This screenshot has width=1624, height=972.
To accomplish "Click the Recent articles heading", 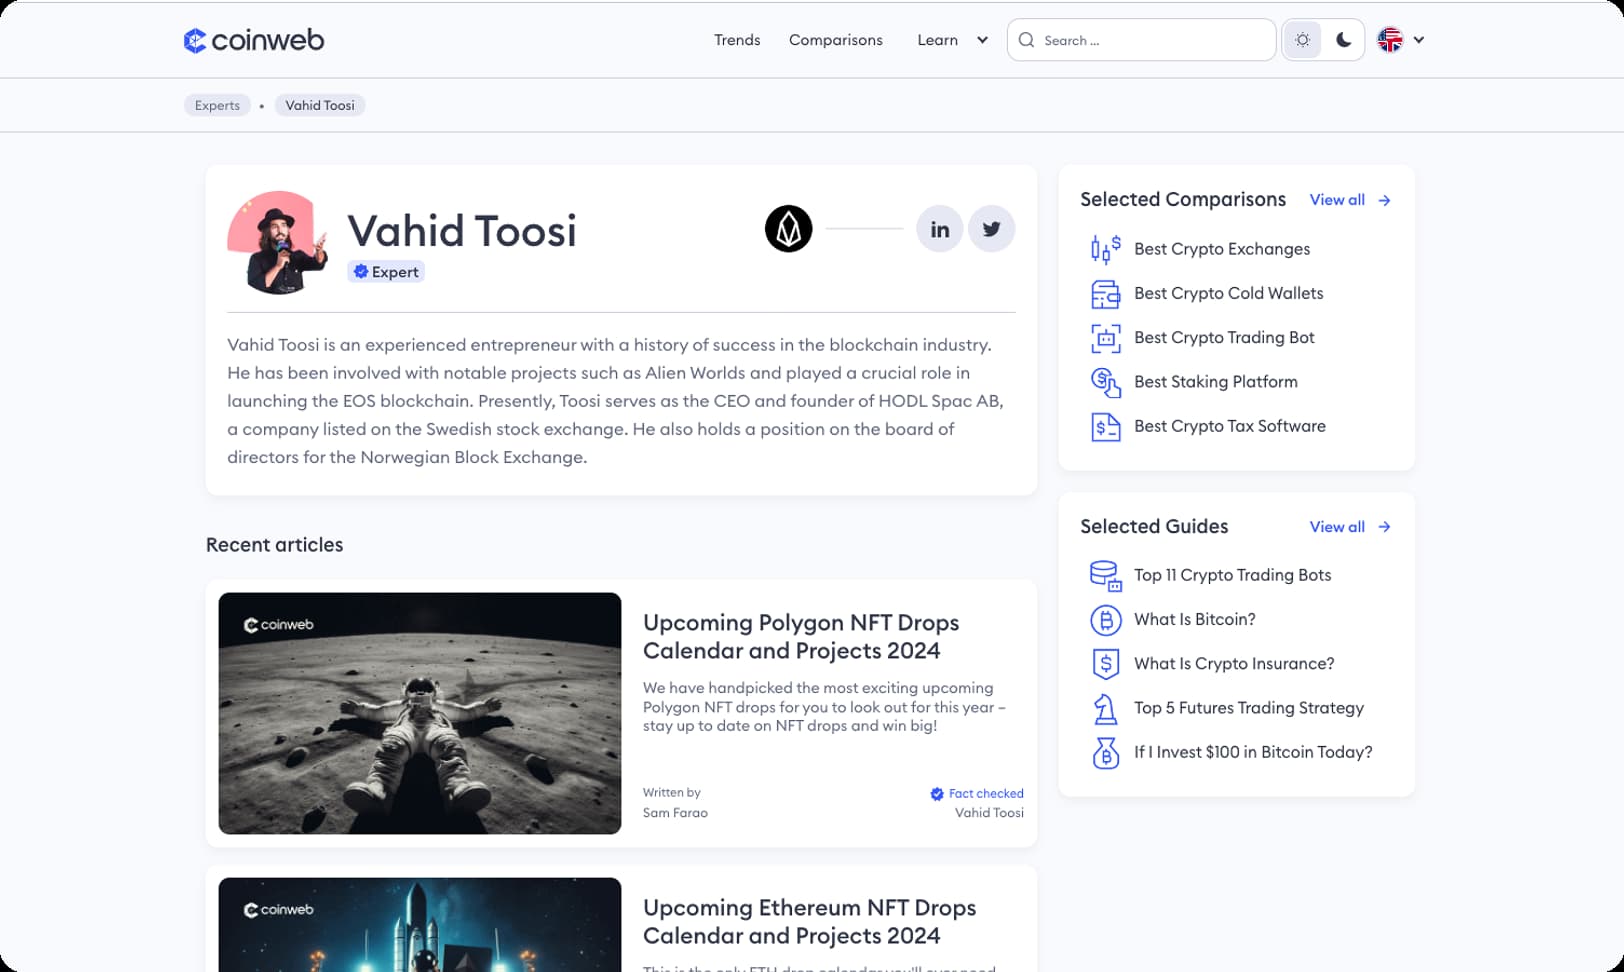I will click(275, 545).
